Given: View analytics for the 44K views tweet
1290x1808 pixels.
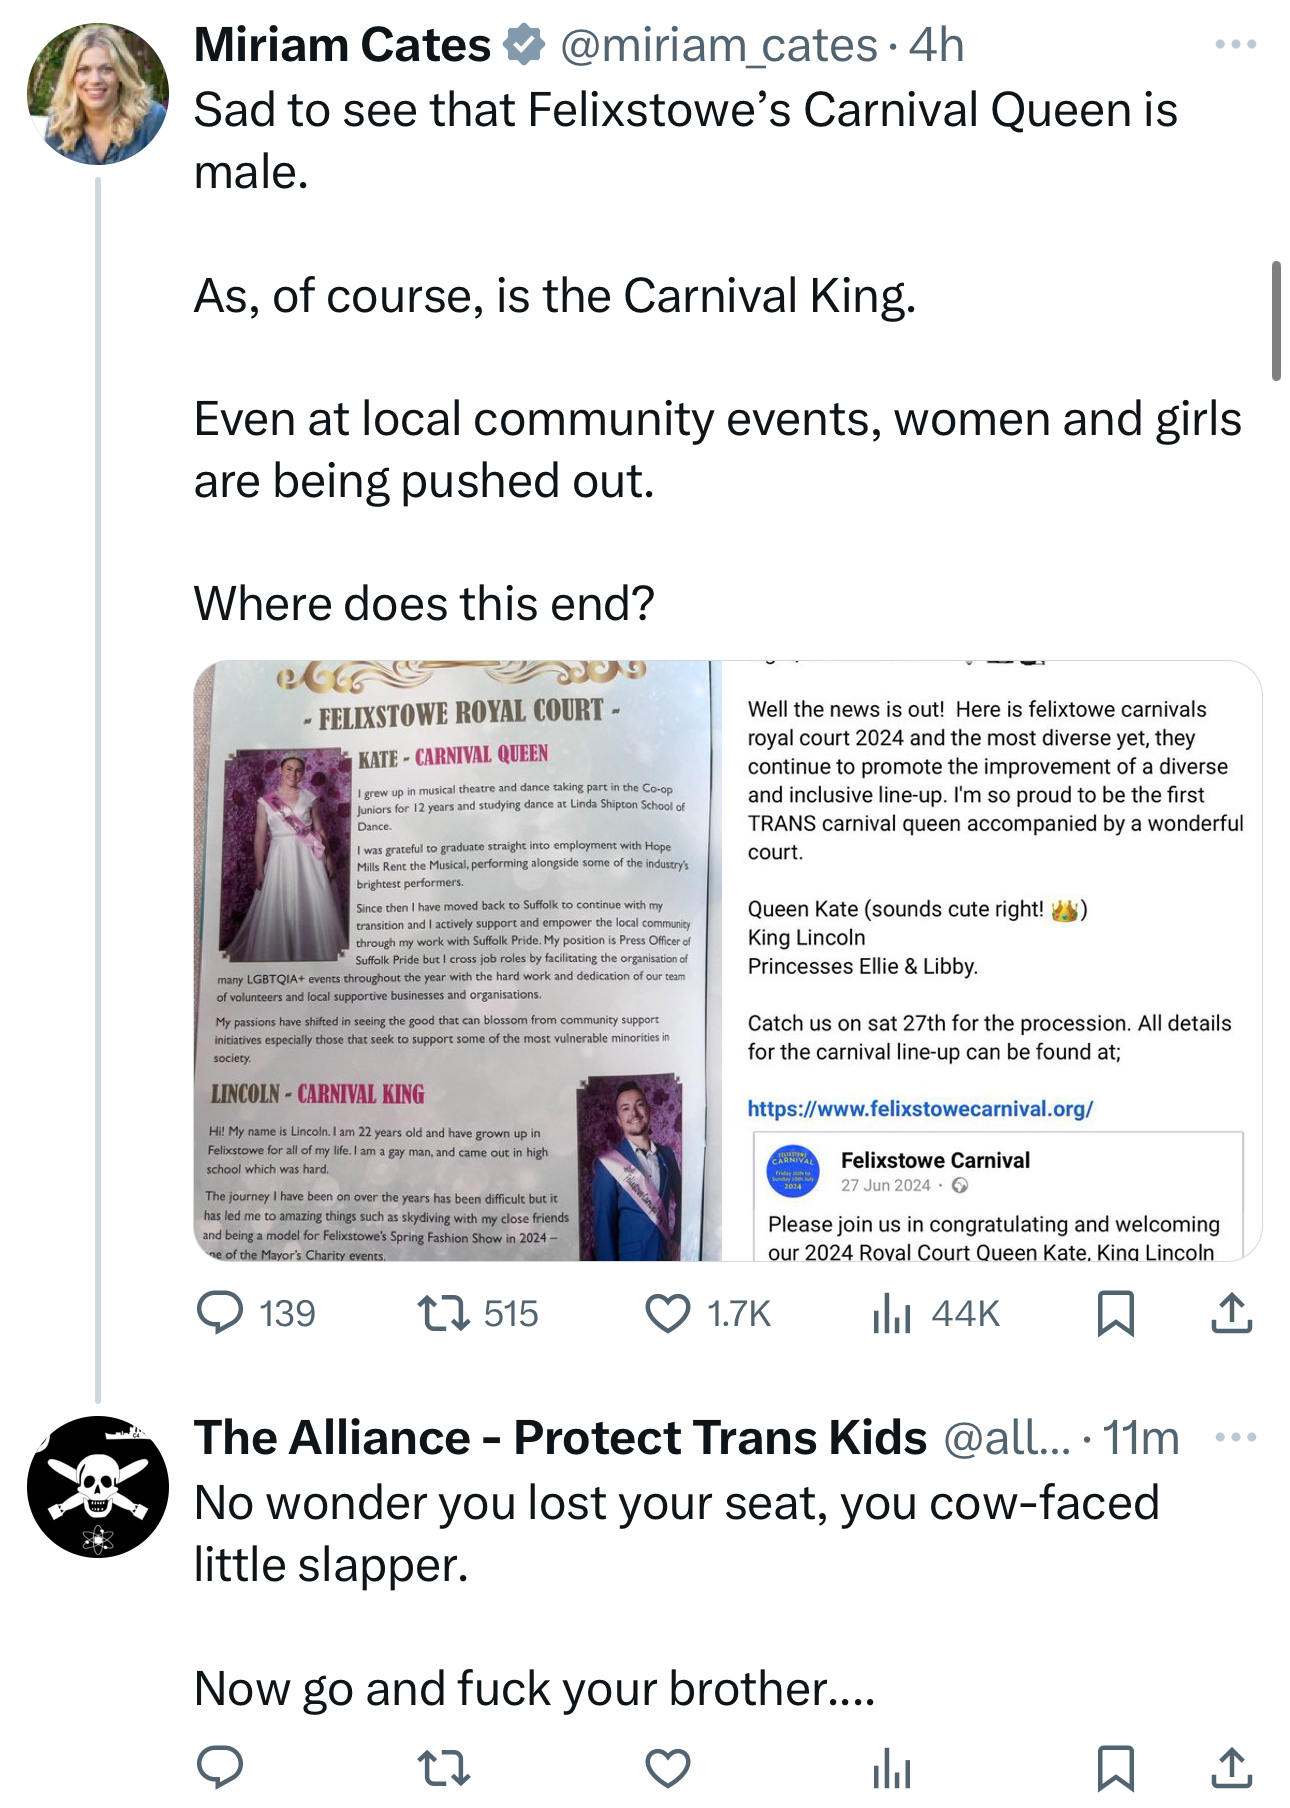Looking at the screenshot, I should click(892, 1313).
